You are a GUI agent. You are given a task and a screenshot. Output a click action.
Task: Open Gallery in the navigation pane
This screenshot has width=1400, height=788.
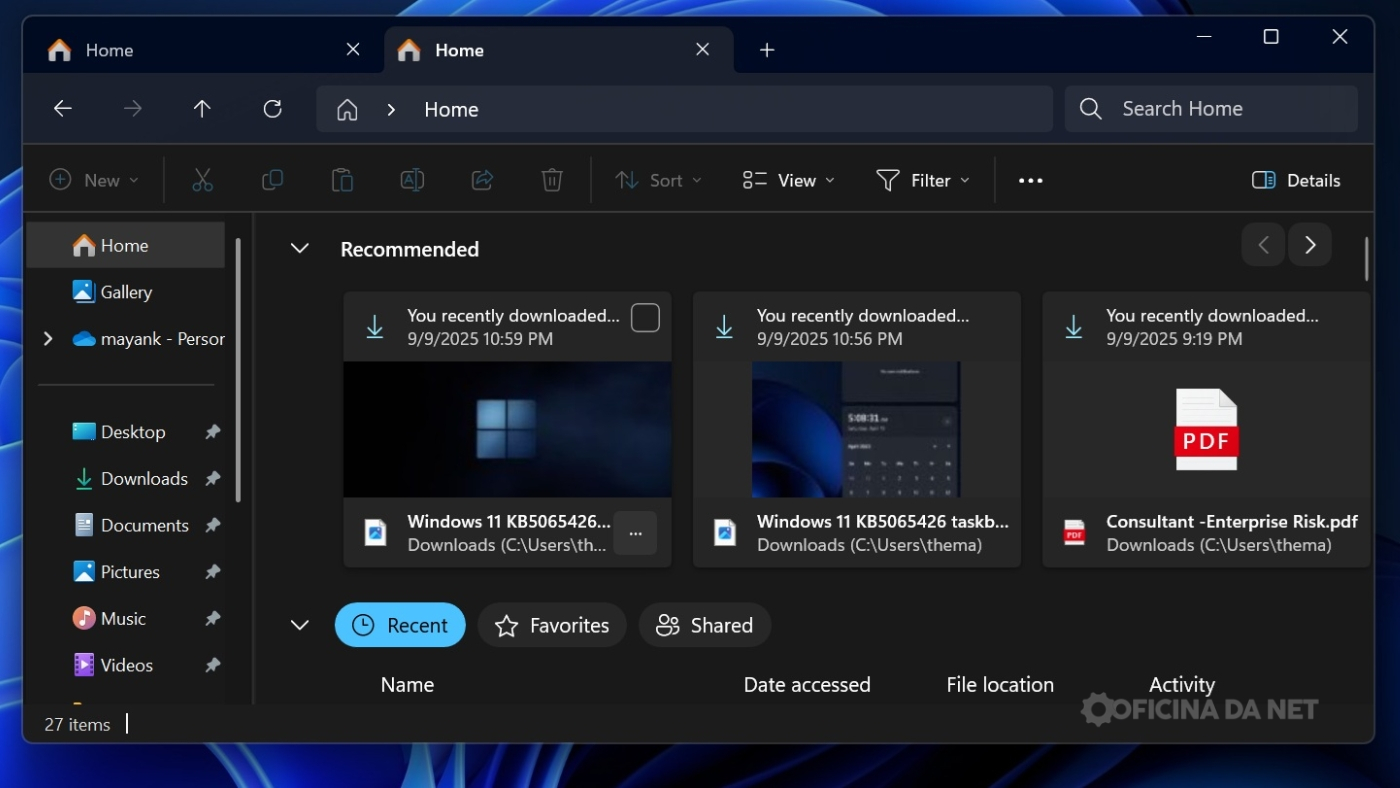point(126,292)
